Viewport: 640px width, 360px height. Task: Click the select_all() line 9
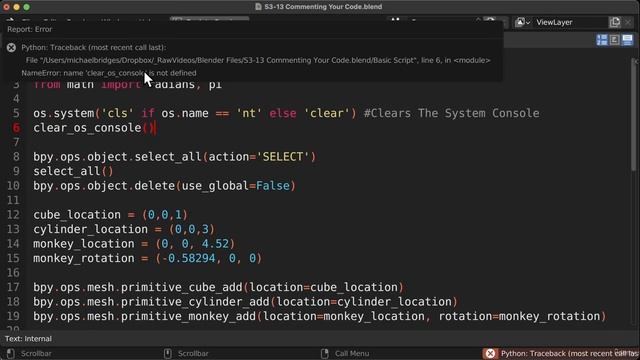(x=73, y=171)
